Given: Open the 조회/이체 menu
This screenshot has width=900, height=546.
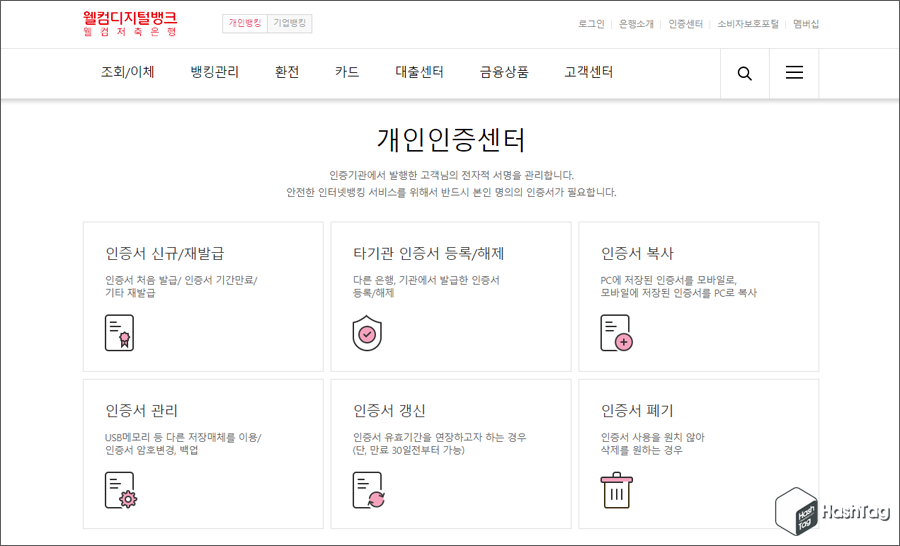Looking at the screenshot, I should (127, 72).
